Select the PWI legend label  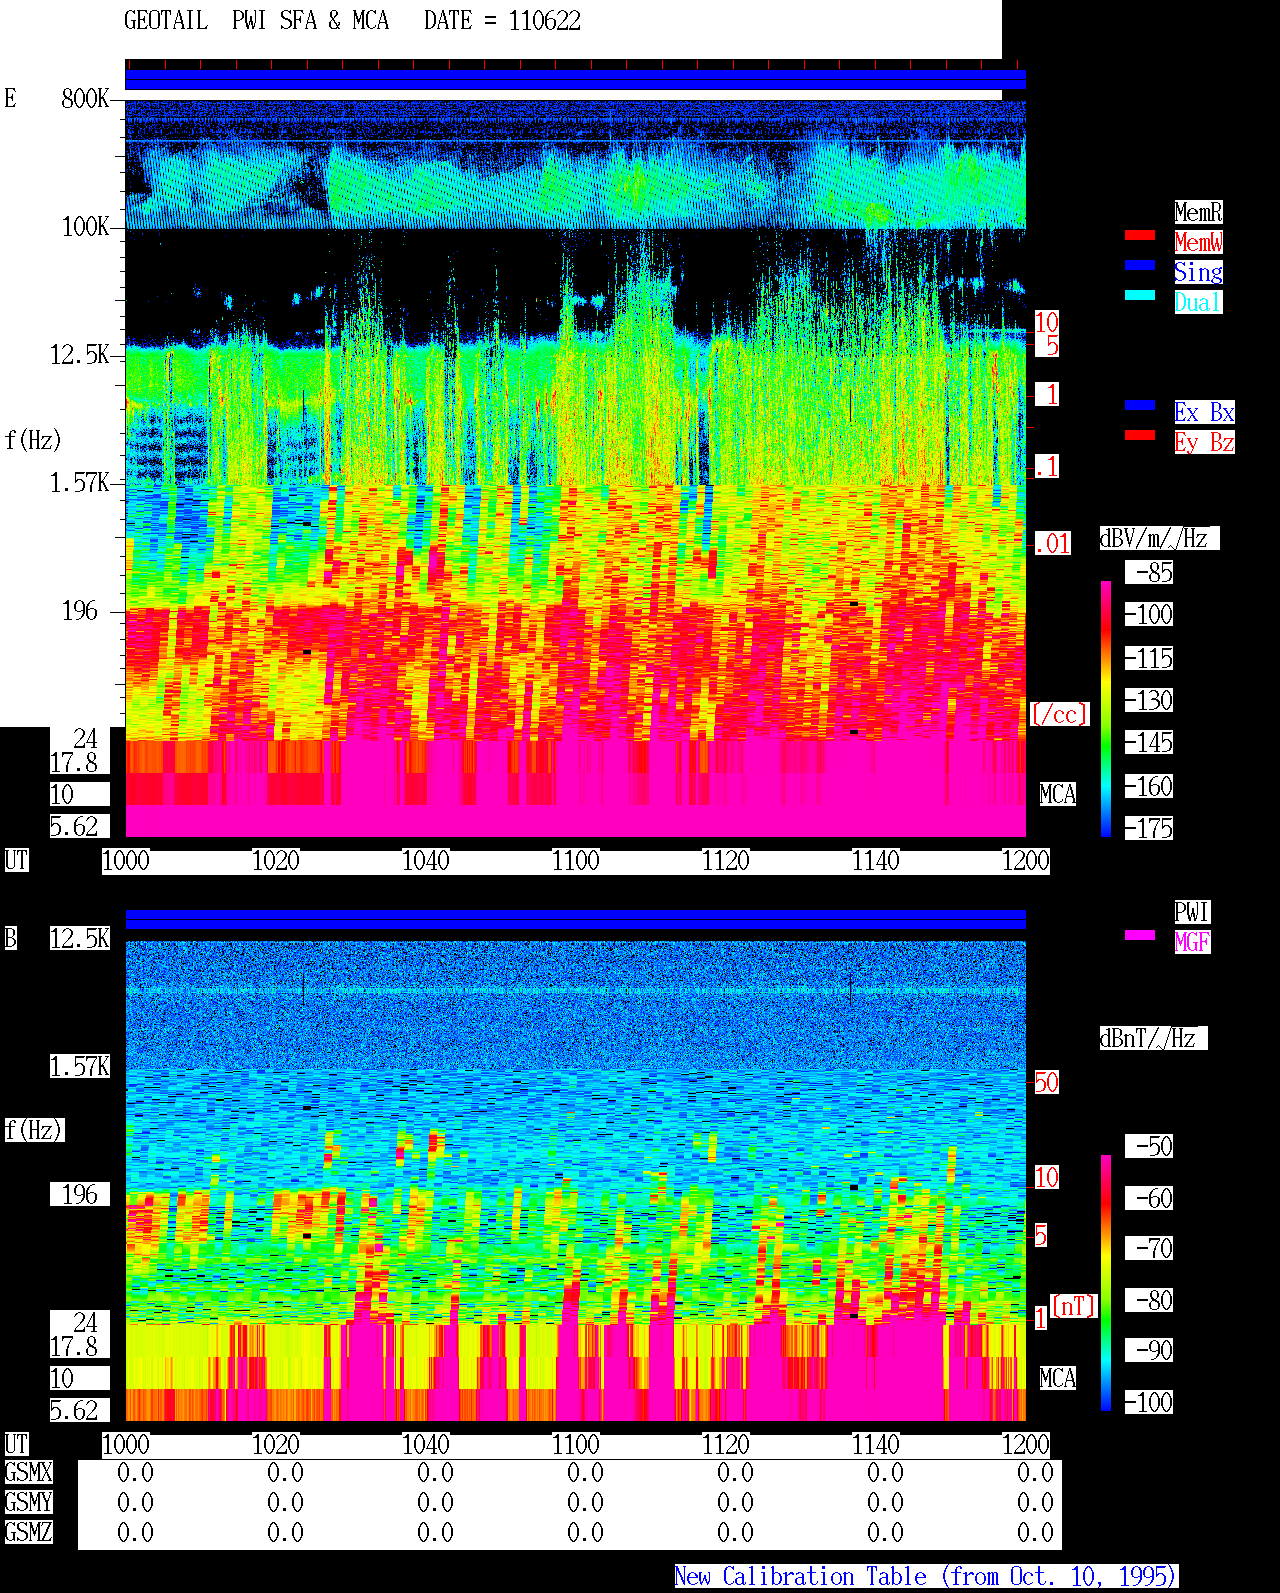[1192, 912]
